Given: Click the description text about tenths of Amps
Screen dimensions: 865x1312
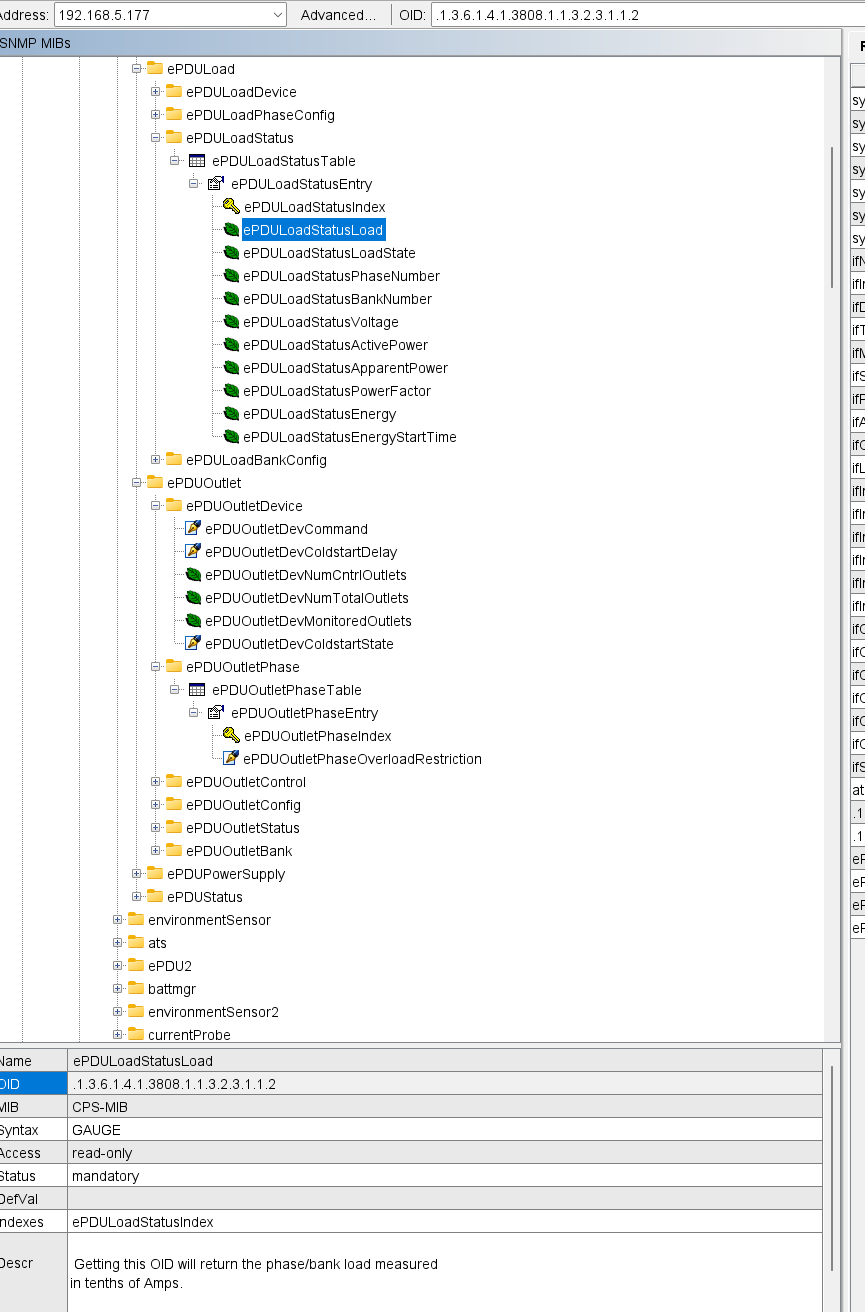Looking at the screenshot, I should click(x=254, y=1273).
